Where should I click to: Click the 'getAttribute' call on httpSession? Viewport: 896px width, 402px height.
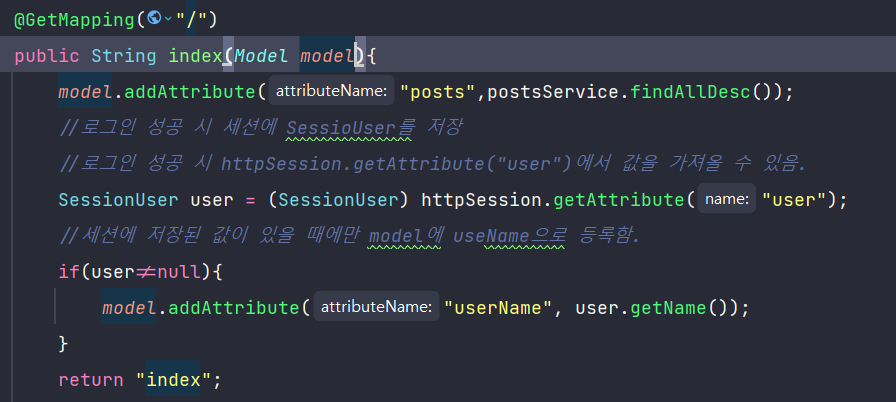[618, 200]
